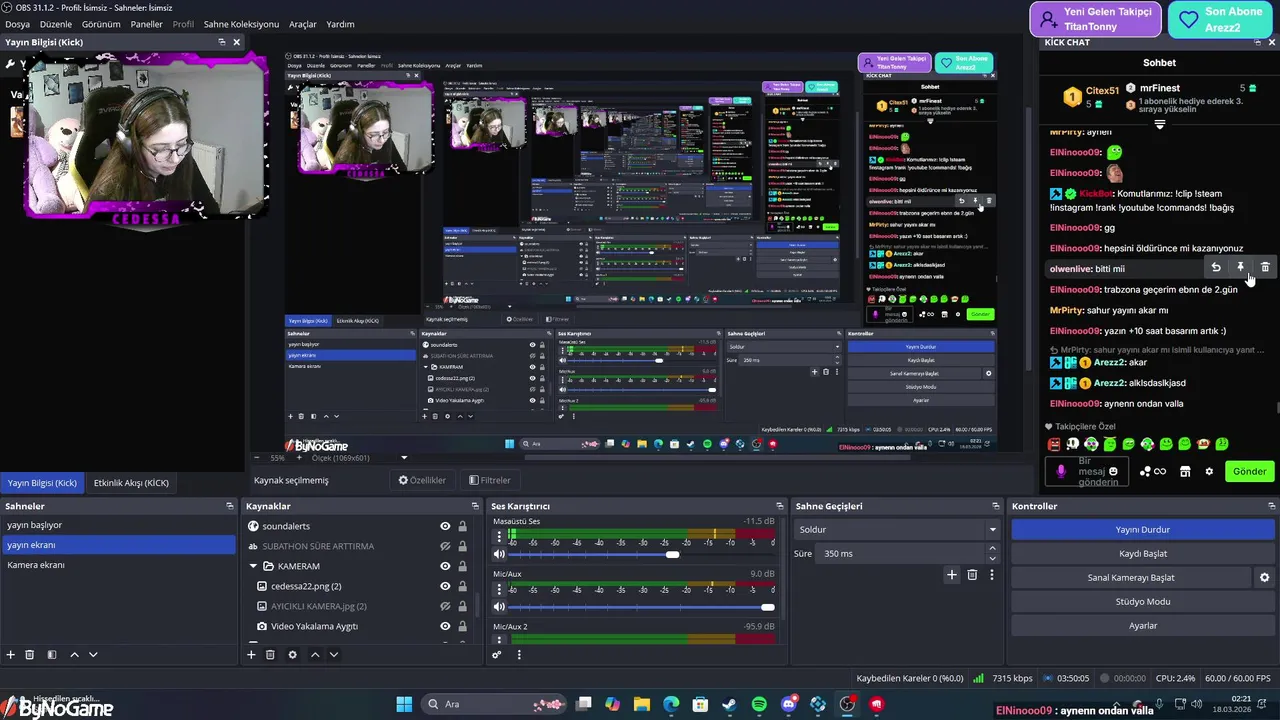The width and height of the screenshot is (1280, 720).
Task: Delete the current scene transition
Action: coord(972,575)
